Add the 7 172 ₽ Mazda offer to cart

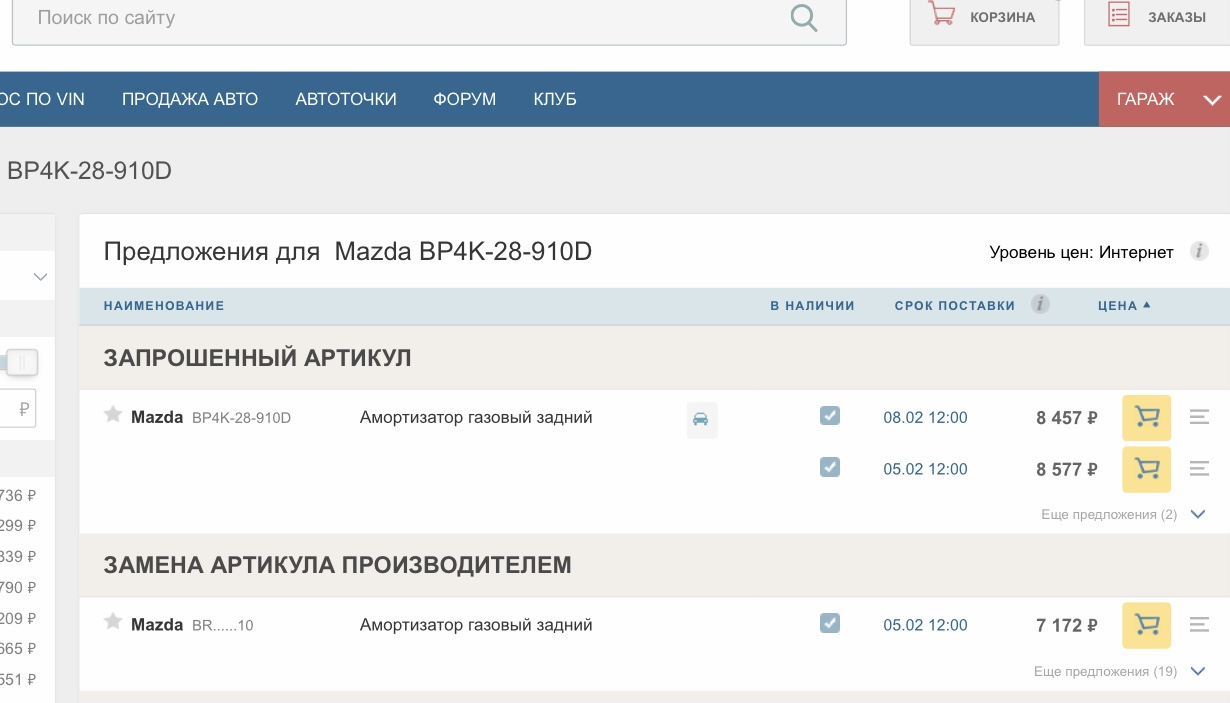(1146, 625)
